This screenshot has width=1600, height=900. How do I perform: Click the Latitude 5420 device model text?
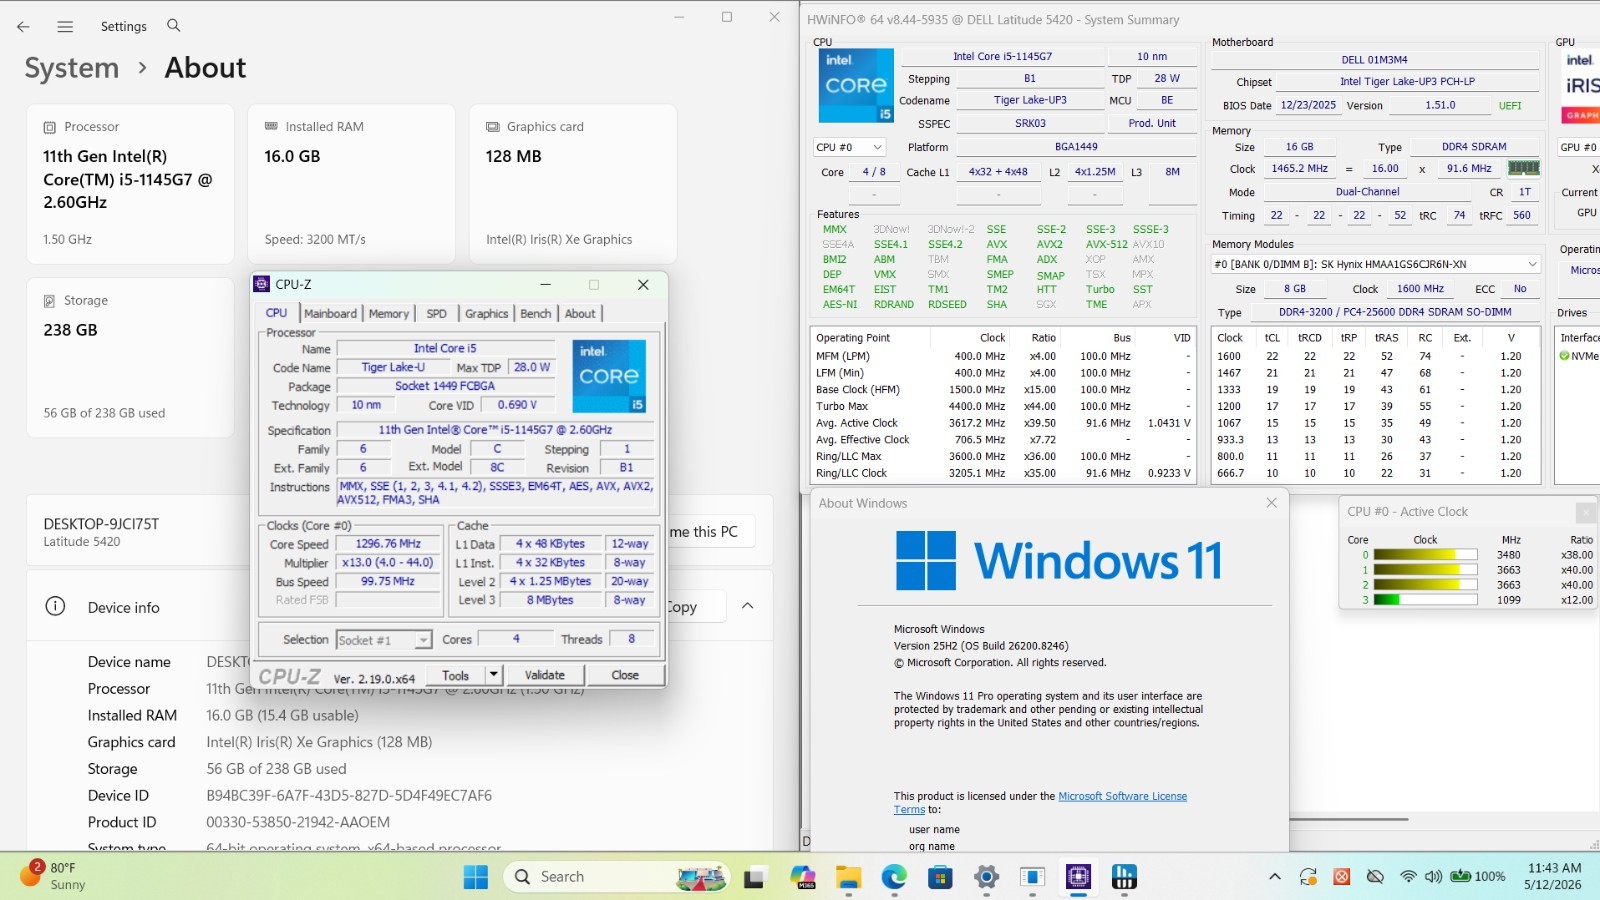(x=82, y=542)
